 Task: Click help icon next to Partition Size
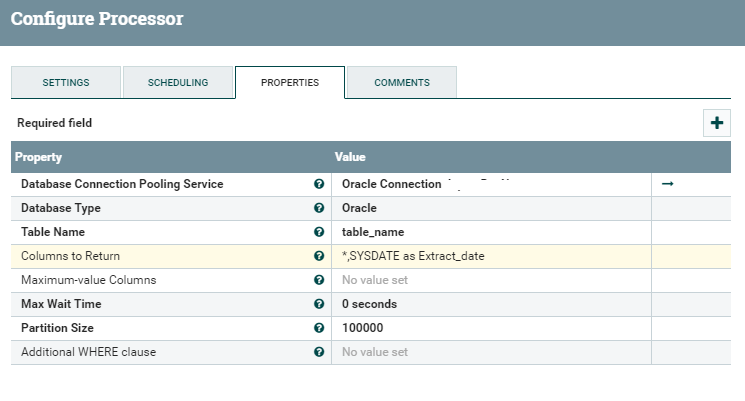coord(319,328)
